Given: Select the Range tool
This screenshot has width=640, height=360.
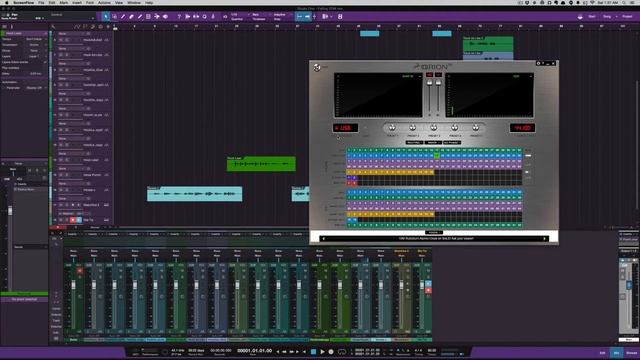Looking at the screenshot, I should tap(114, 17).
